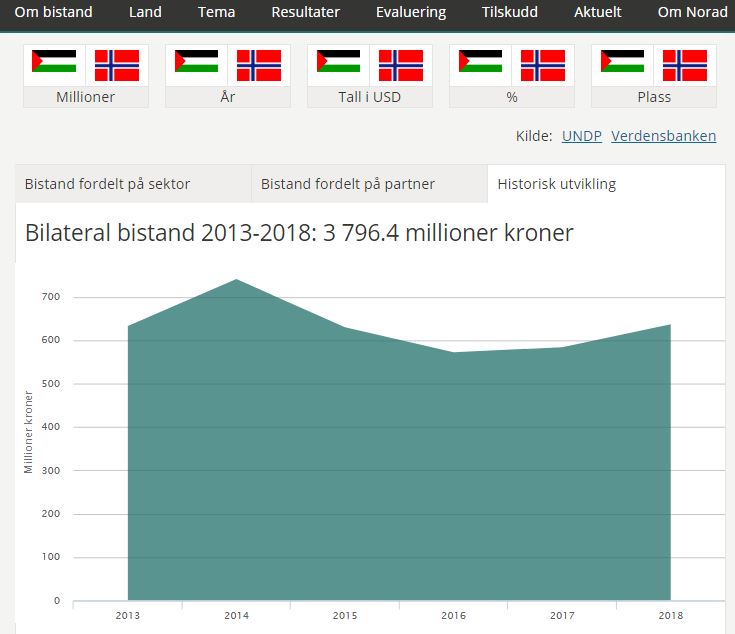Screen dimensions: 735x634
Task: Open Resultater in the navigation bar
Action: click(305, 13)
